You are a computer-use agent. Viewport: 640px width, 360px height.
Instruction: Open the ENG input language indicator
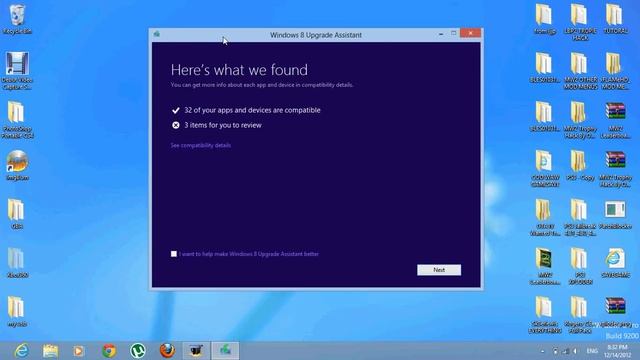(x=592, y=351)
